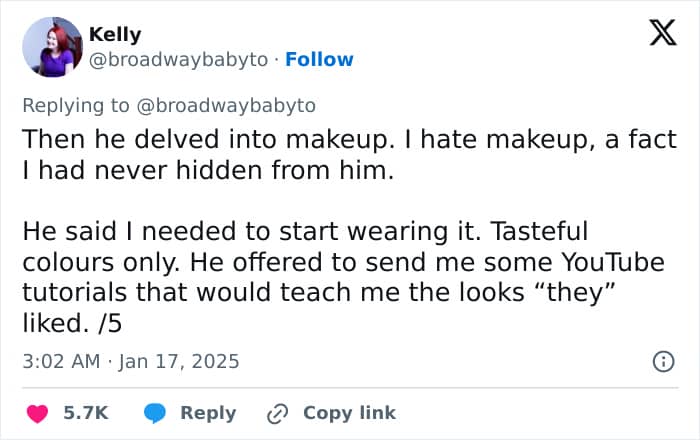Click the Replying to label text
The width and height of the screenshot is (700, 440).
pyautogui.click(x=76, y=106)
